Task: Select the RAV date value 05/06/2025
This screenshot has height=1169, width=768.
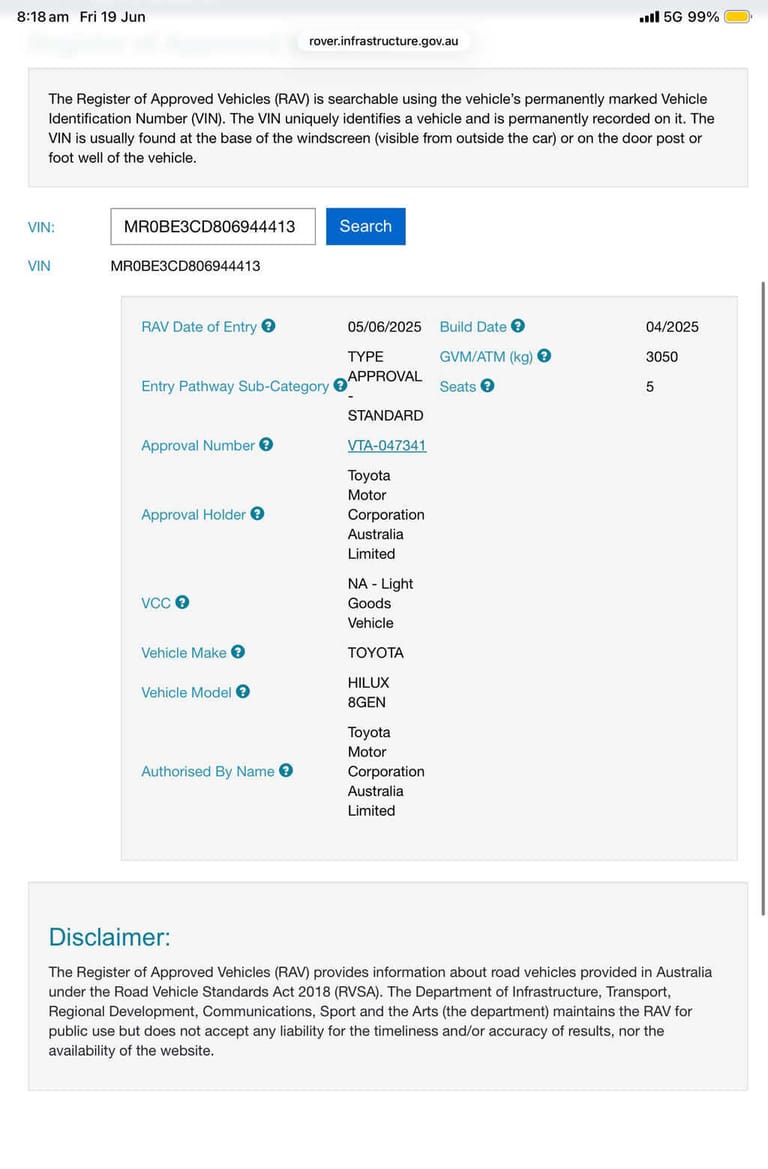Action: [384, 327]
